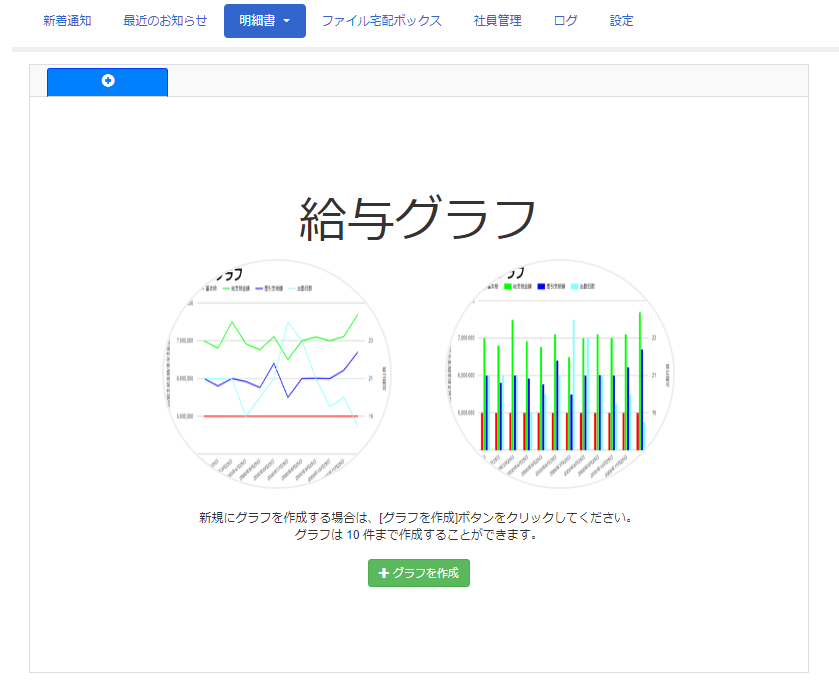Image resolution: width=839 pixels, height=698 pixels.
Task: Click the plus icon on the blue tab
Action: tap(108, 81)
